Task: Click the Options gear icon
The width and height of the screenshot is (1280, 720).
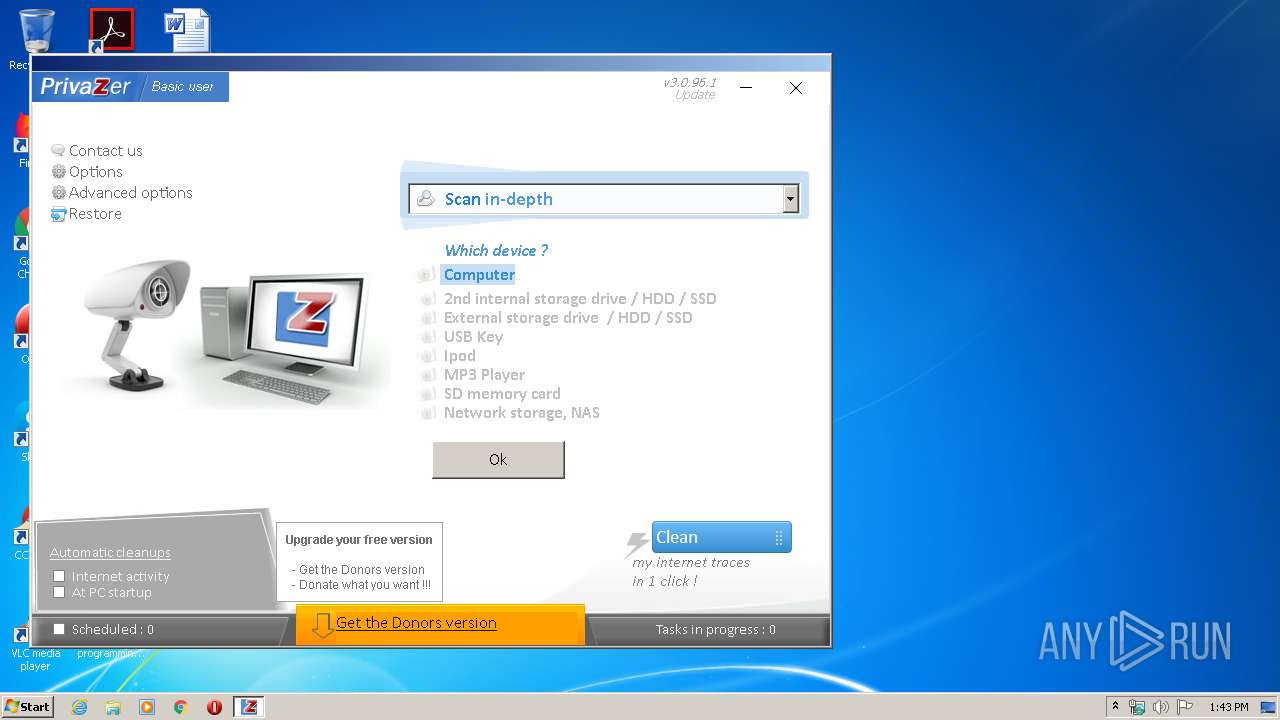Action: pos(58,172)
